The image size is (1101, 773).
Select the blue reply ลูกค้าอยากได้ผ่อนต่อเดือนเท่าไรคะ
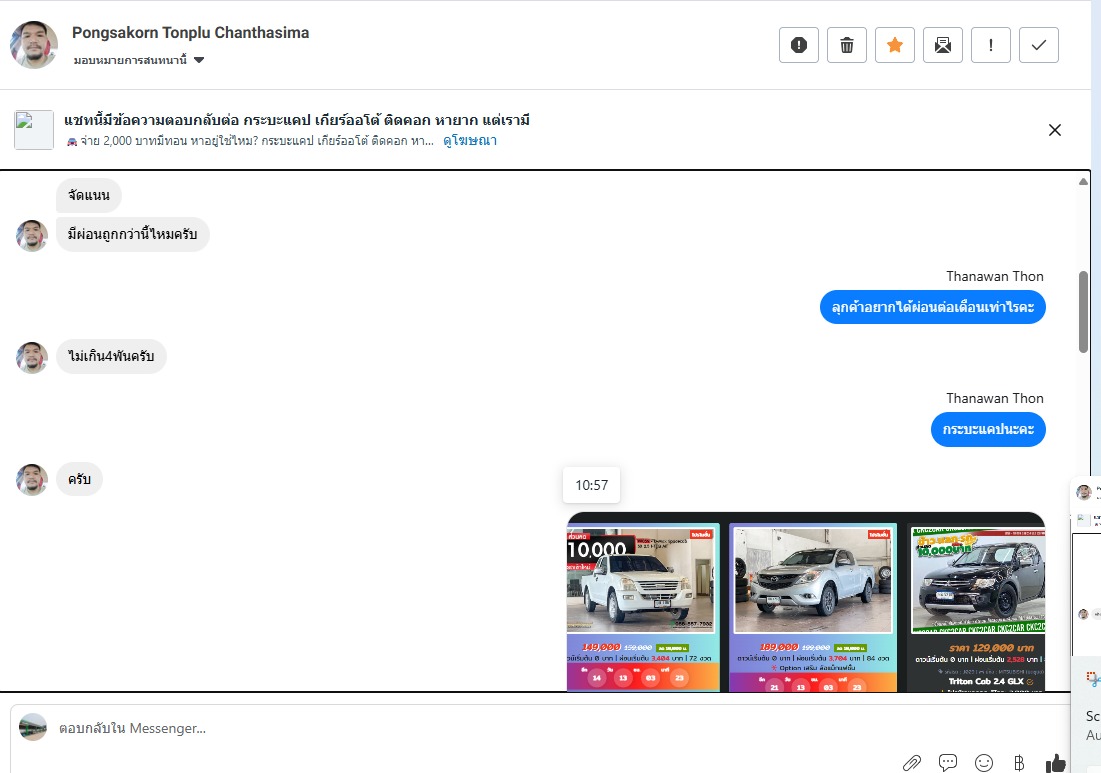[932, 307]
